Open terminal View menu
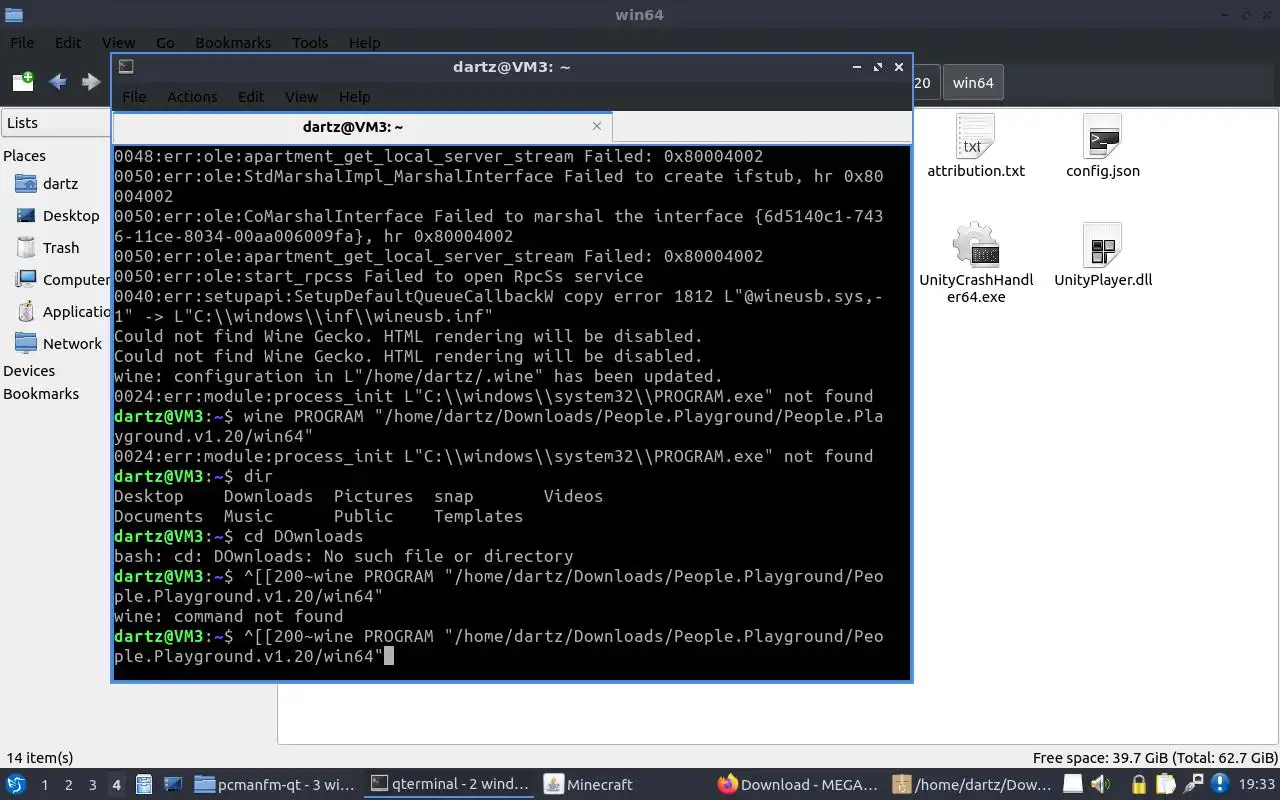 tap(301, 97)
